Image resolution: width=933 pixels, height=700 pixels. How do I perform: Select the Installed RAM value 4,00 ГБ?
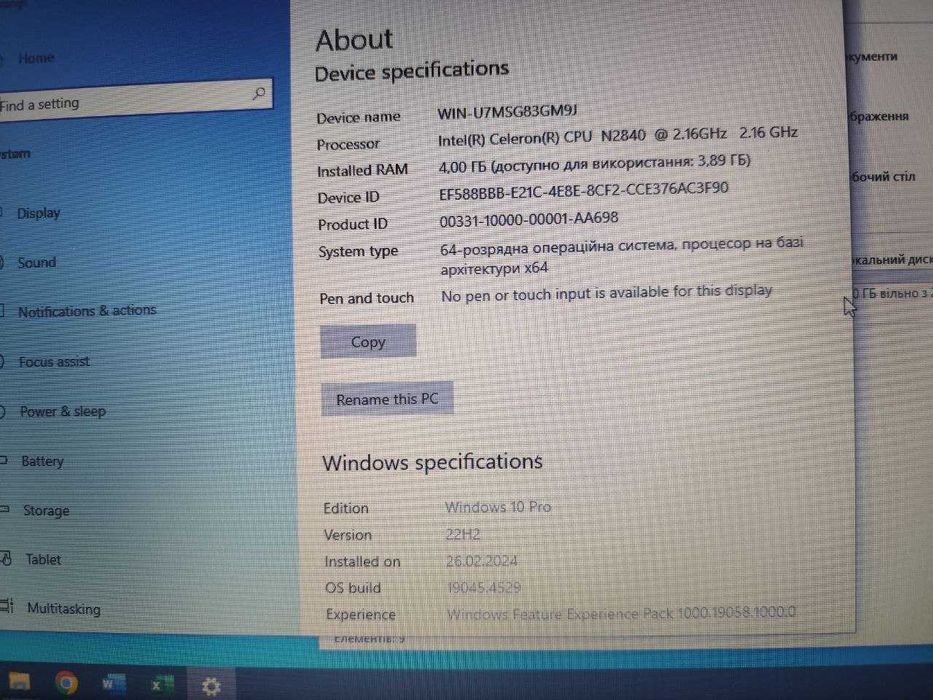594,163
